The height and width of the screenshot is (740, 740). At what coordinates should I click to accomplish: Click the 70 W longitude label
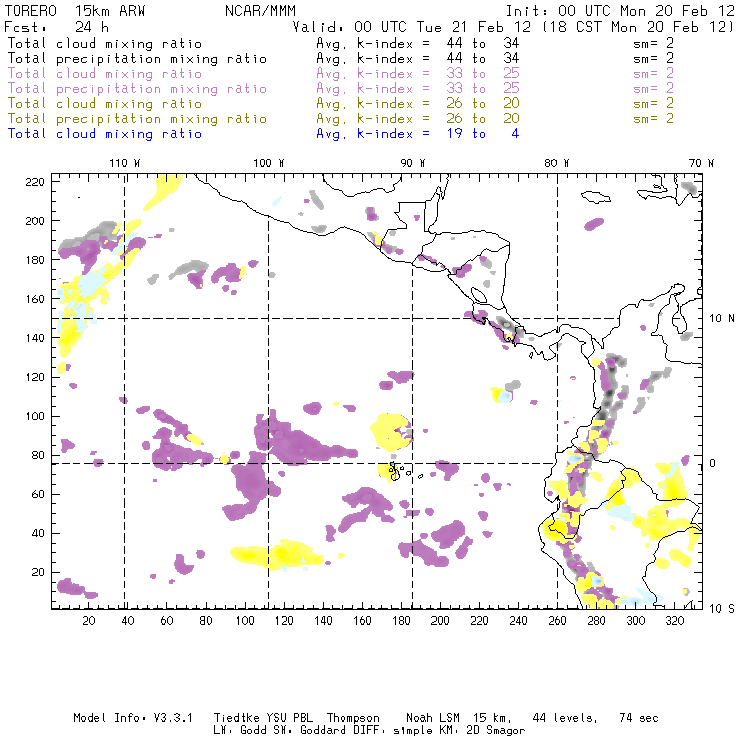coord(702,162)
